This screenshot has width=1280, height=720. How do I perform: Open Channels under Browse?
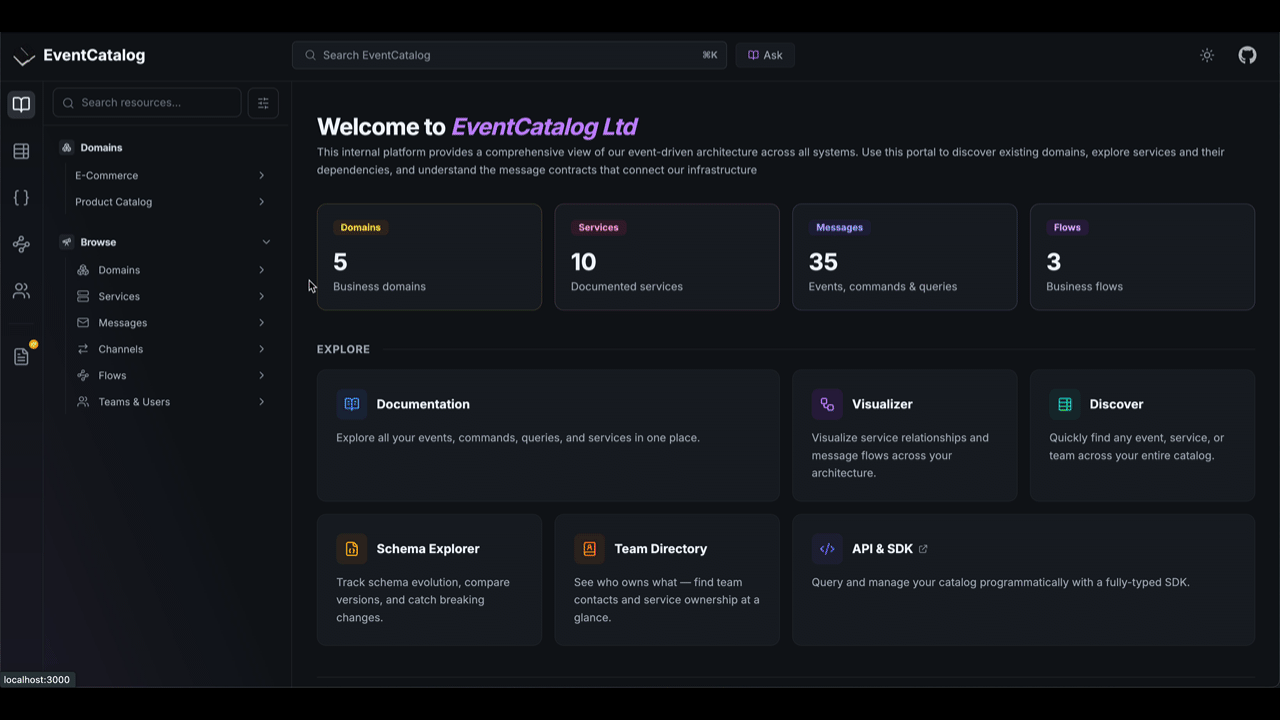(x=121, y=349)
